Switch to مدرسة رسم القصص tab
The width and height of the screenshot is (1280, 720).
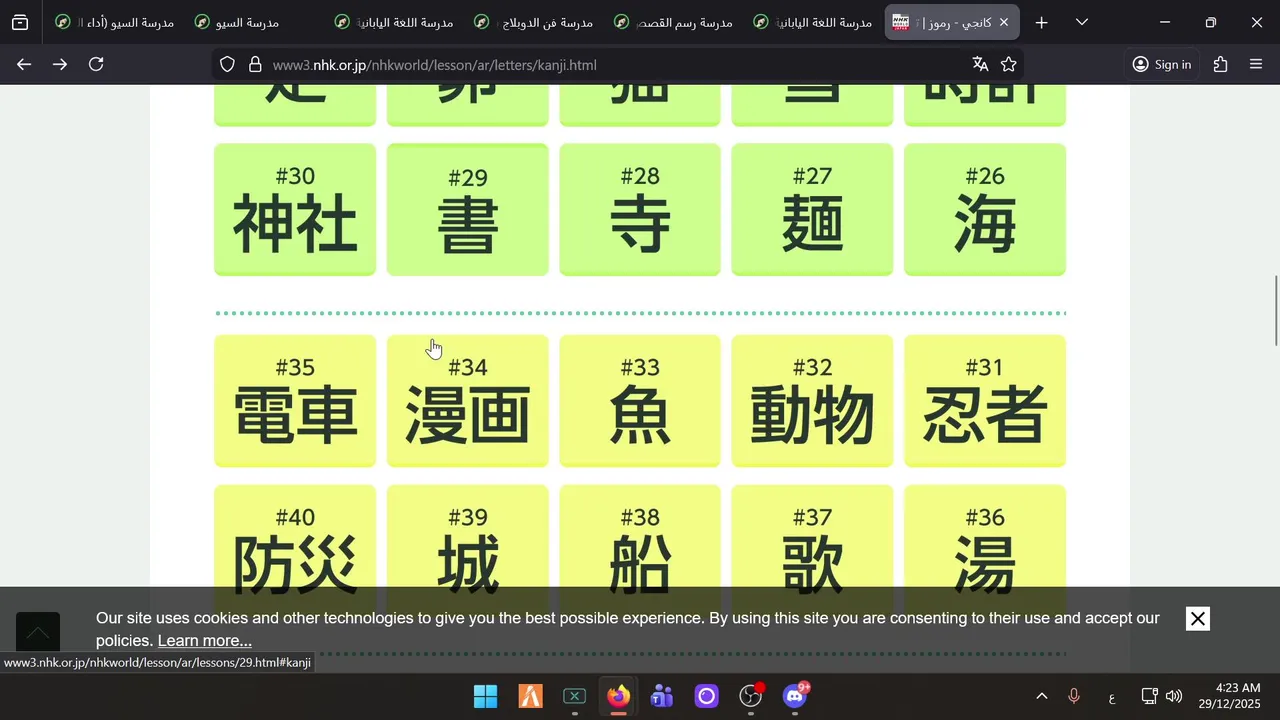point(674,22)
